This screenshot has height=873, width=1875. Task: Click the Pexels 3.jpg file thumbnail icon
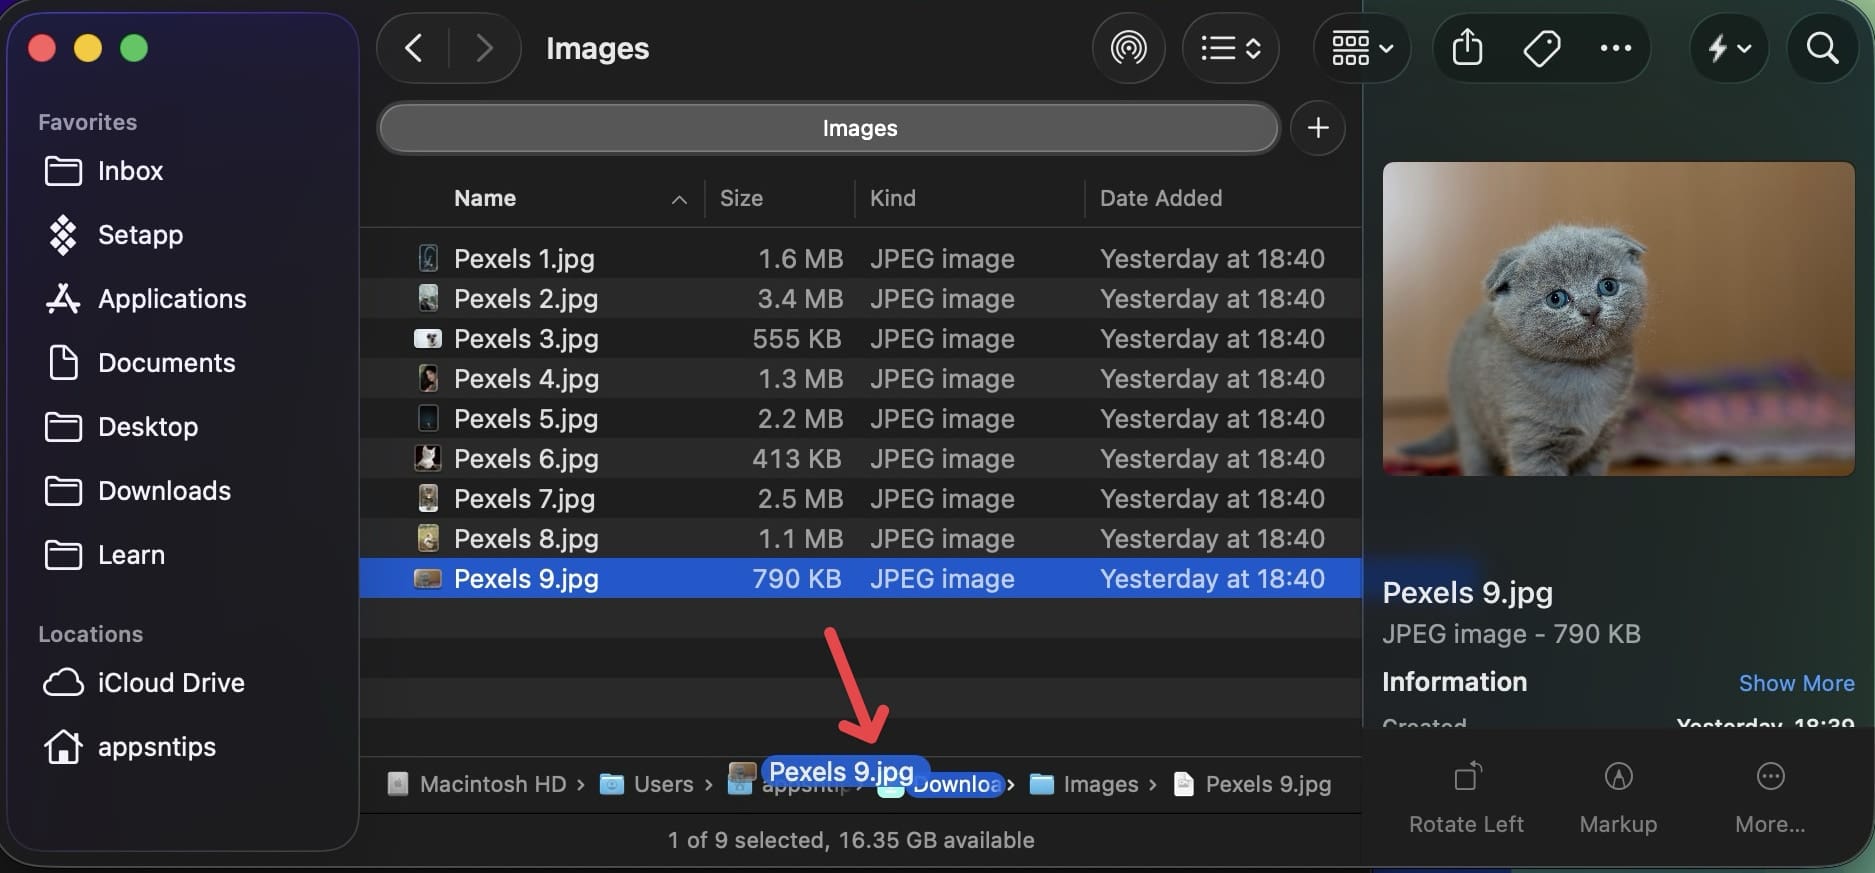tap(428, 338)
